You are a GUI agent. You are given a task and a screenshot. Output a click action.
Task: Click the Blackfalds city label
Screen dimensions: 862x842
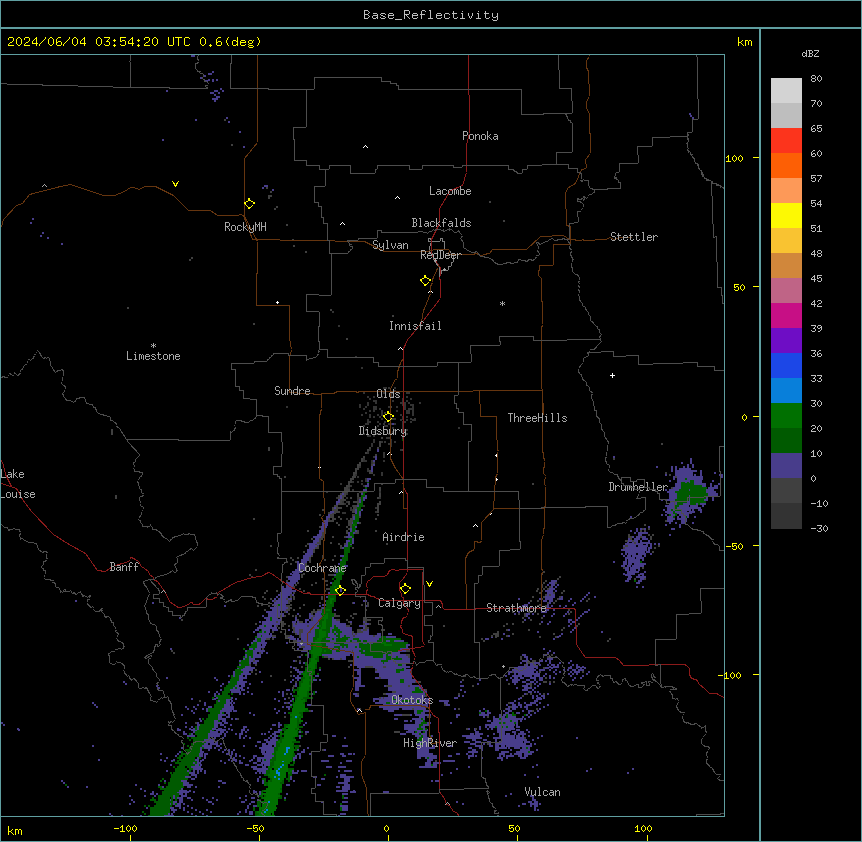(441, 223)
